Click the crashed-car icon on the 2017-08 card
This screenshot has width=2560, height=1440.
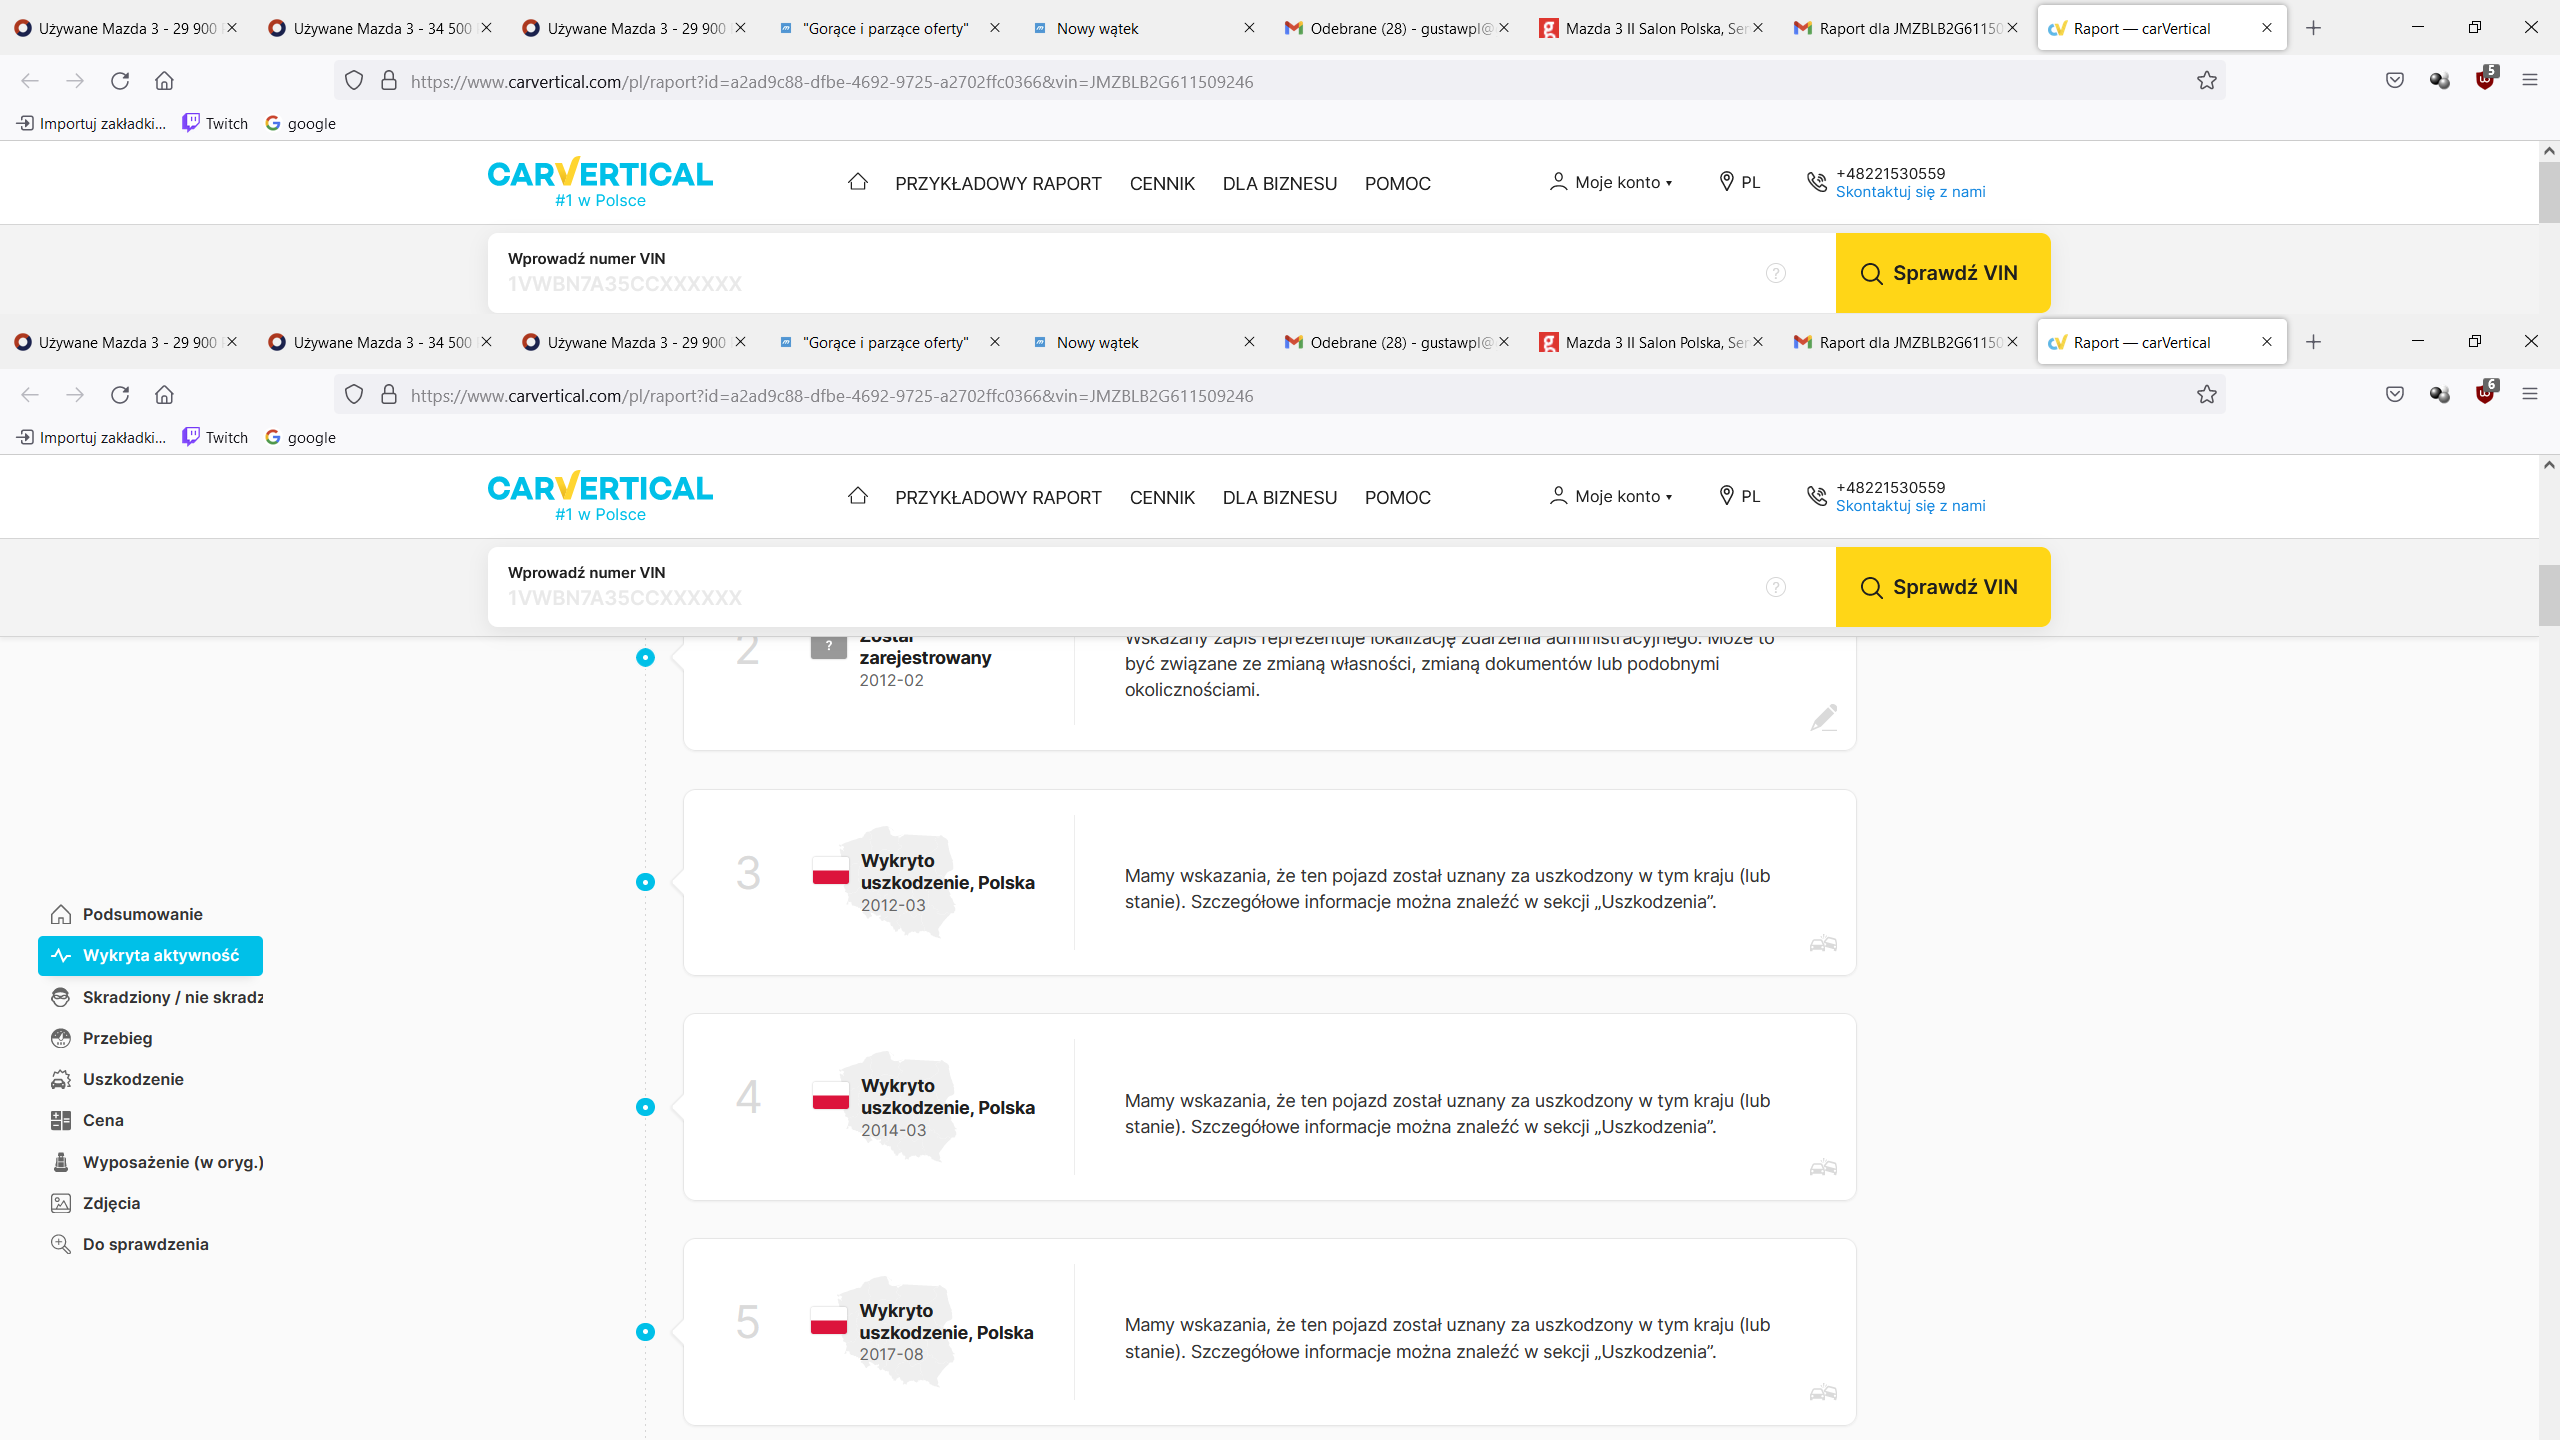click(1823, 1392)
